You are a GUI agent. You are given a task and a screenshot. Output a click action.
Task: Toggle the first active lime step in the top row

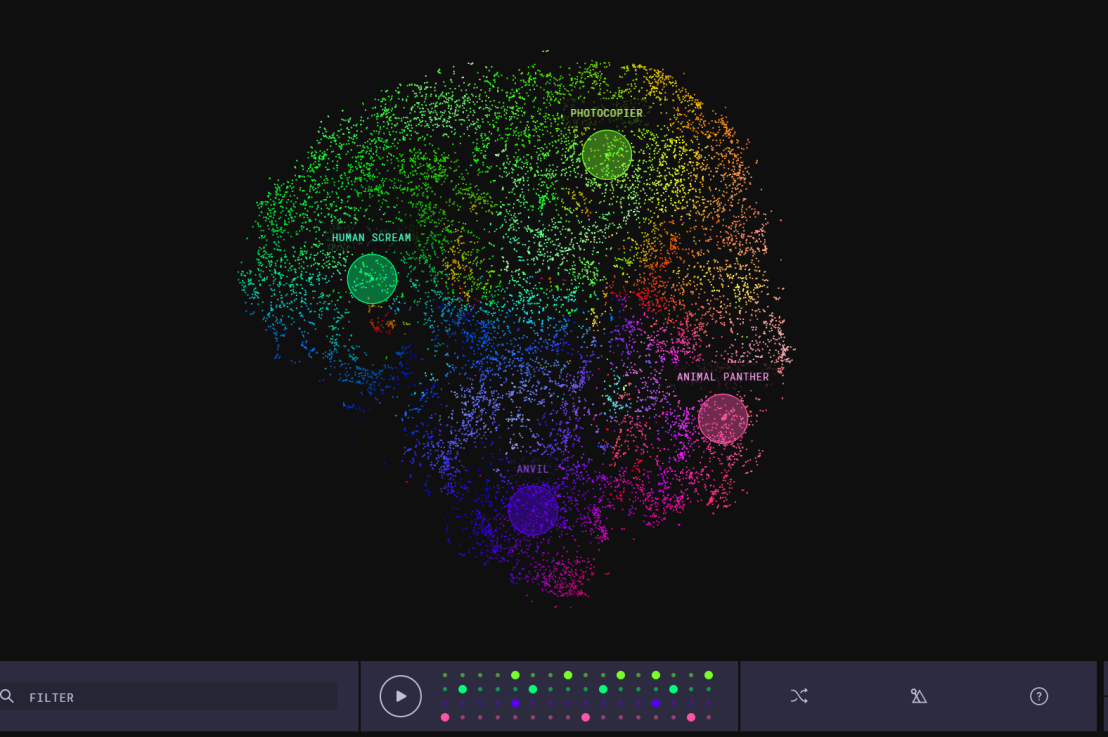tap(515, 675)
